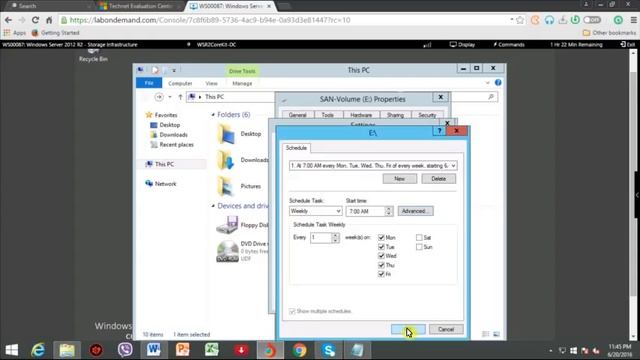Open the browser home page

(x=49, y=20)
